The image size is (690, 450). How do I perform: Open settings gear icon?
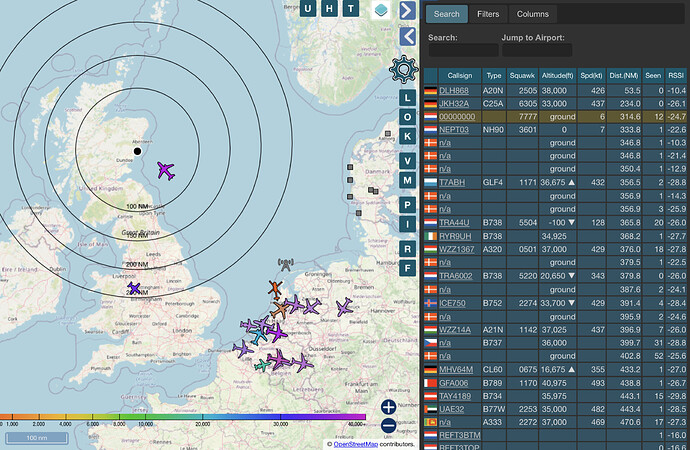[x=403, y=69]
